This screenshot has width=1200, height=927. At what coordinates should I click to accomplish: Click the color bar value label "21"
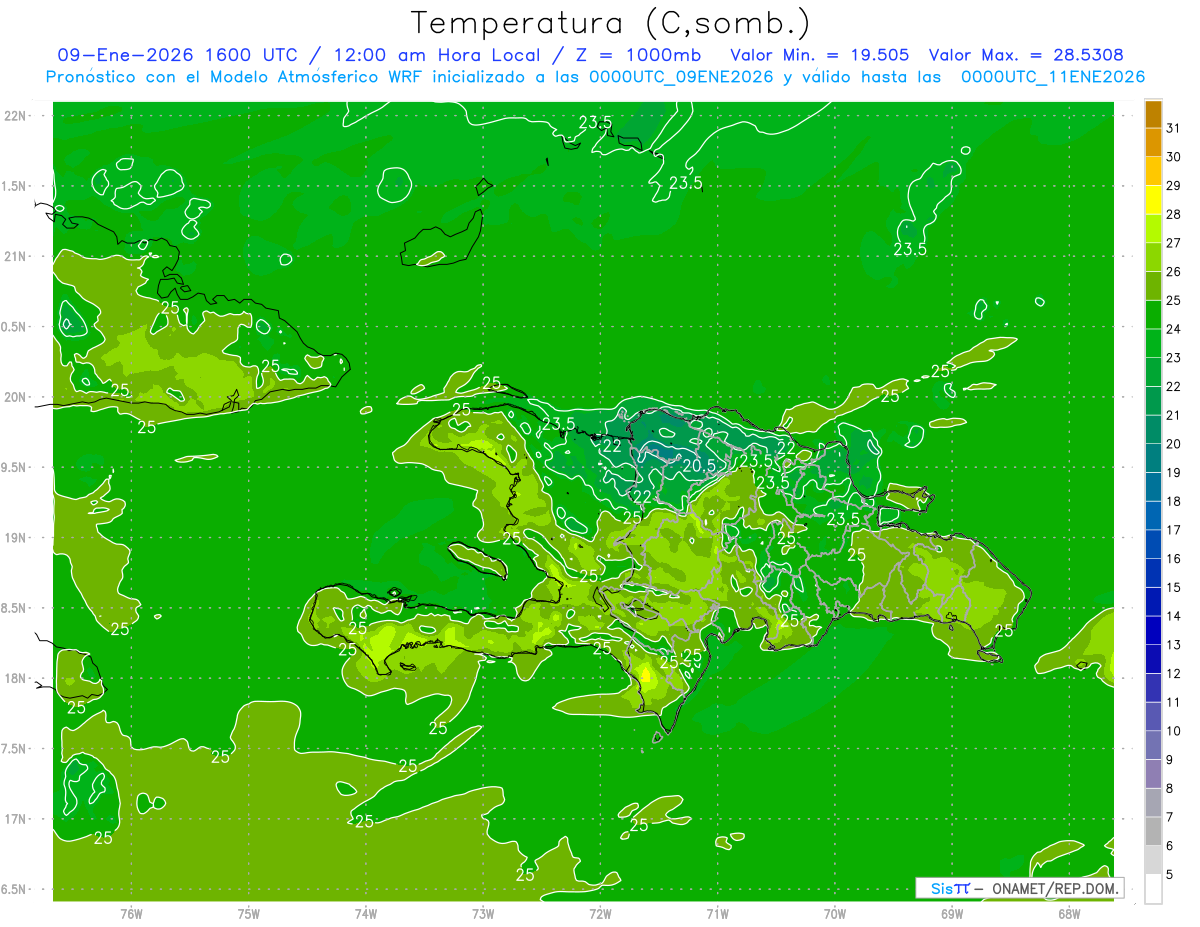tap(1174, 415)
